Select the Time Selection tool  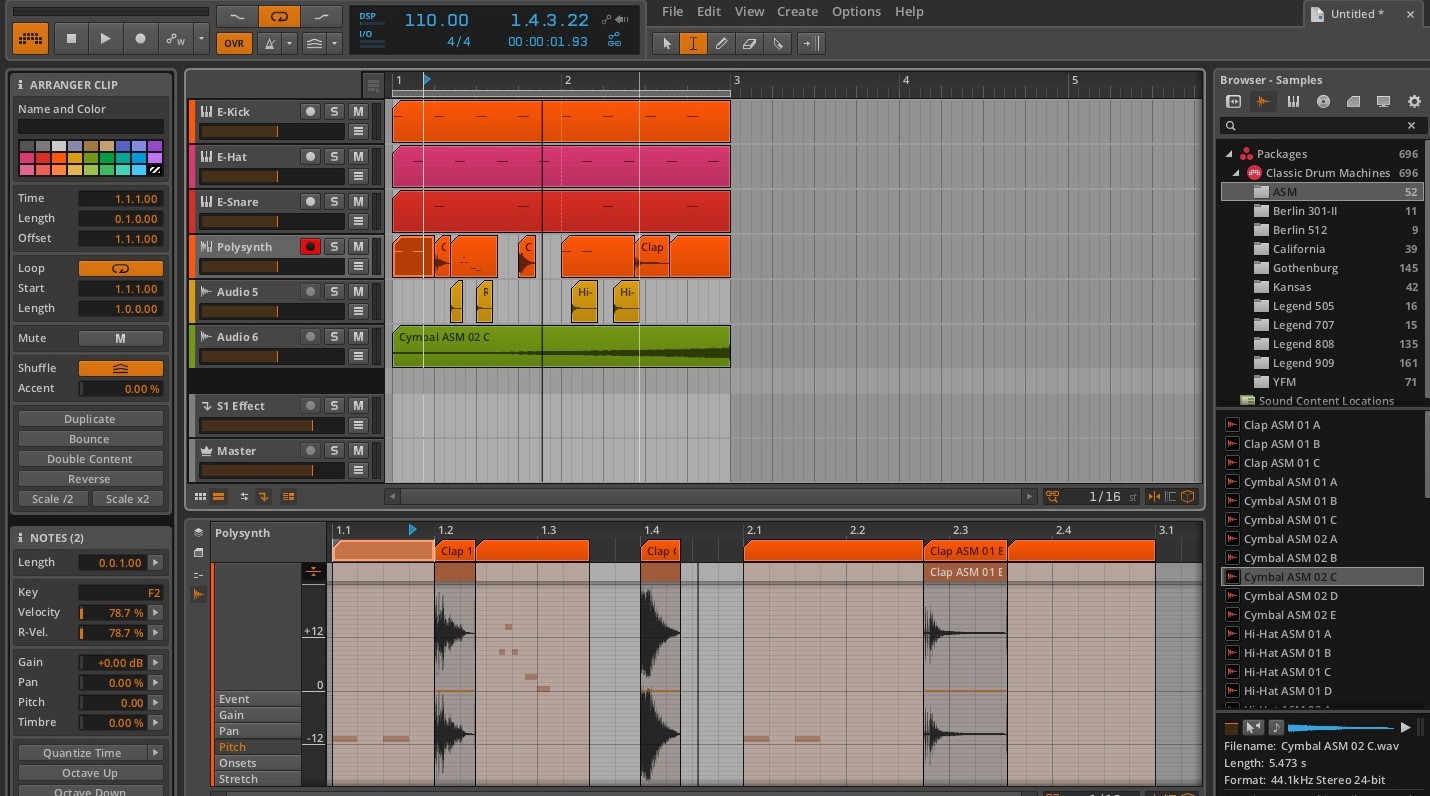693,43
